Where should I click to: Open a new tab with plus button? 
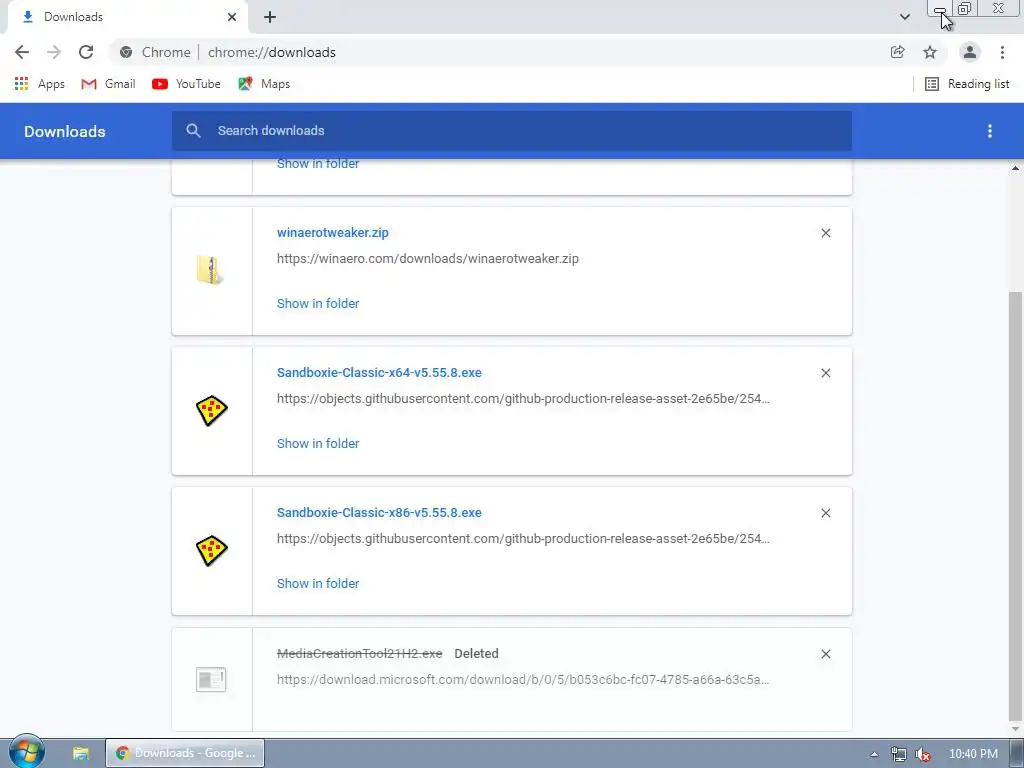pos(270,17)
